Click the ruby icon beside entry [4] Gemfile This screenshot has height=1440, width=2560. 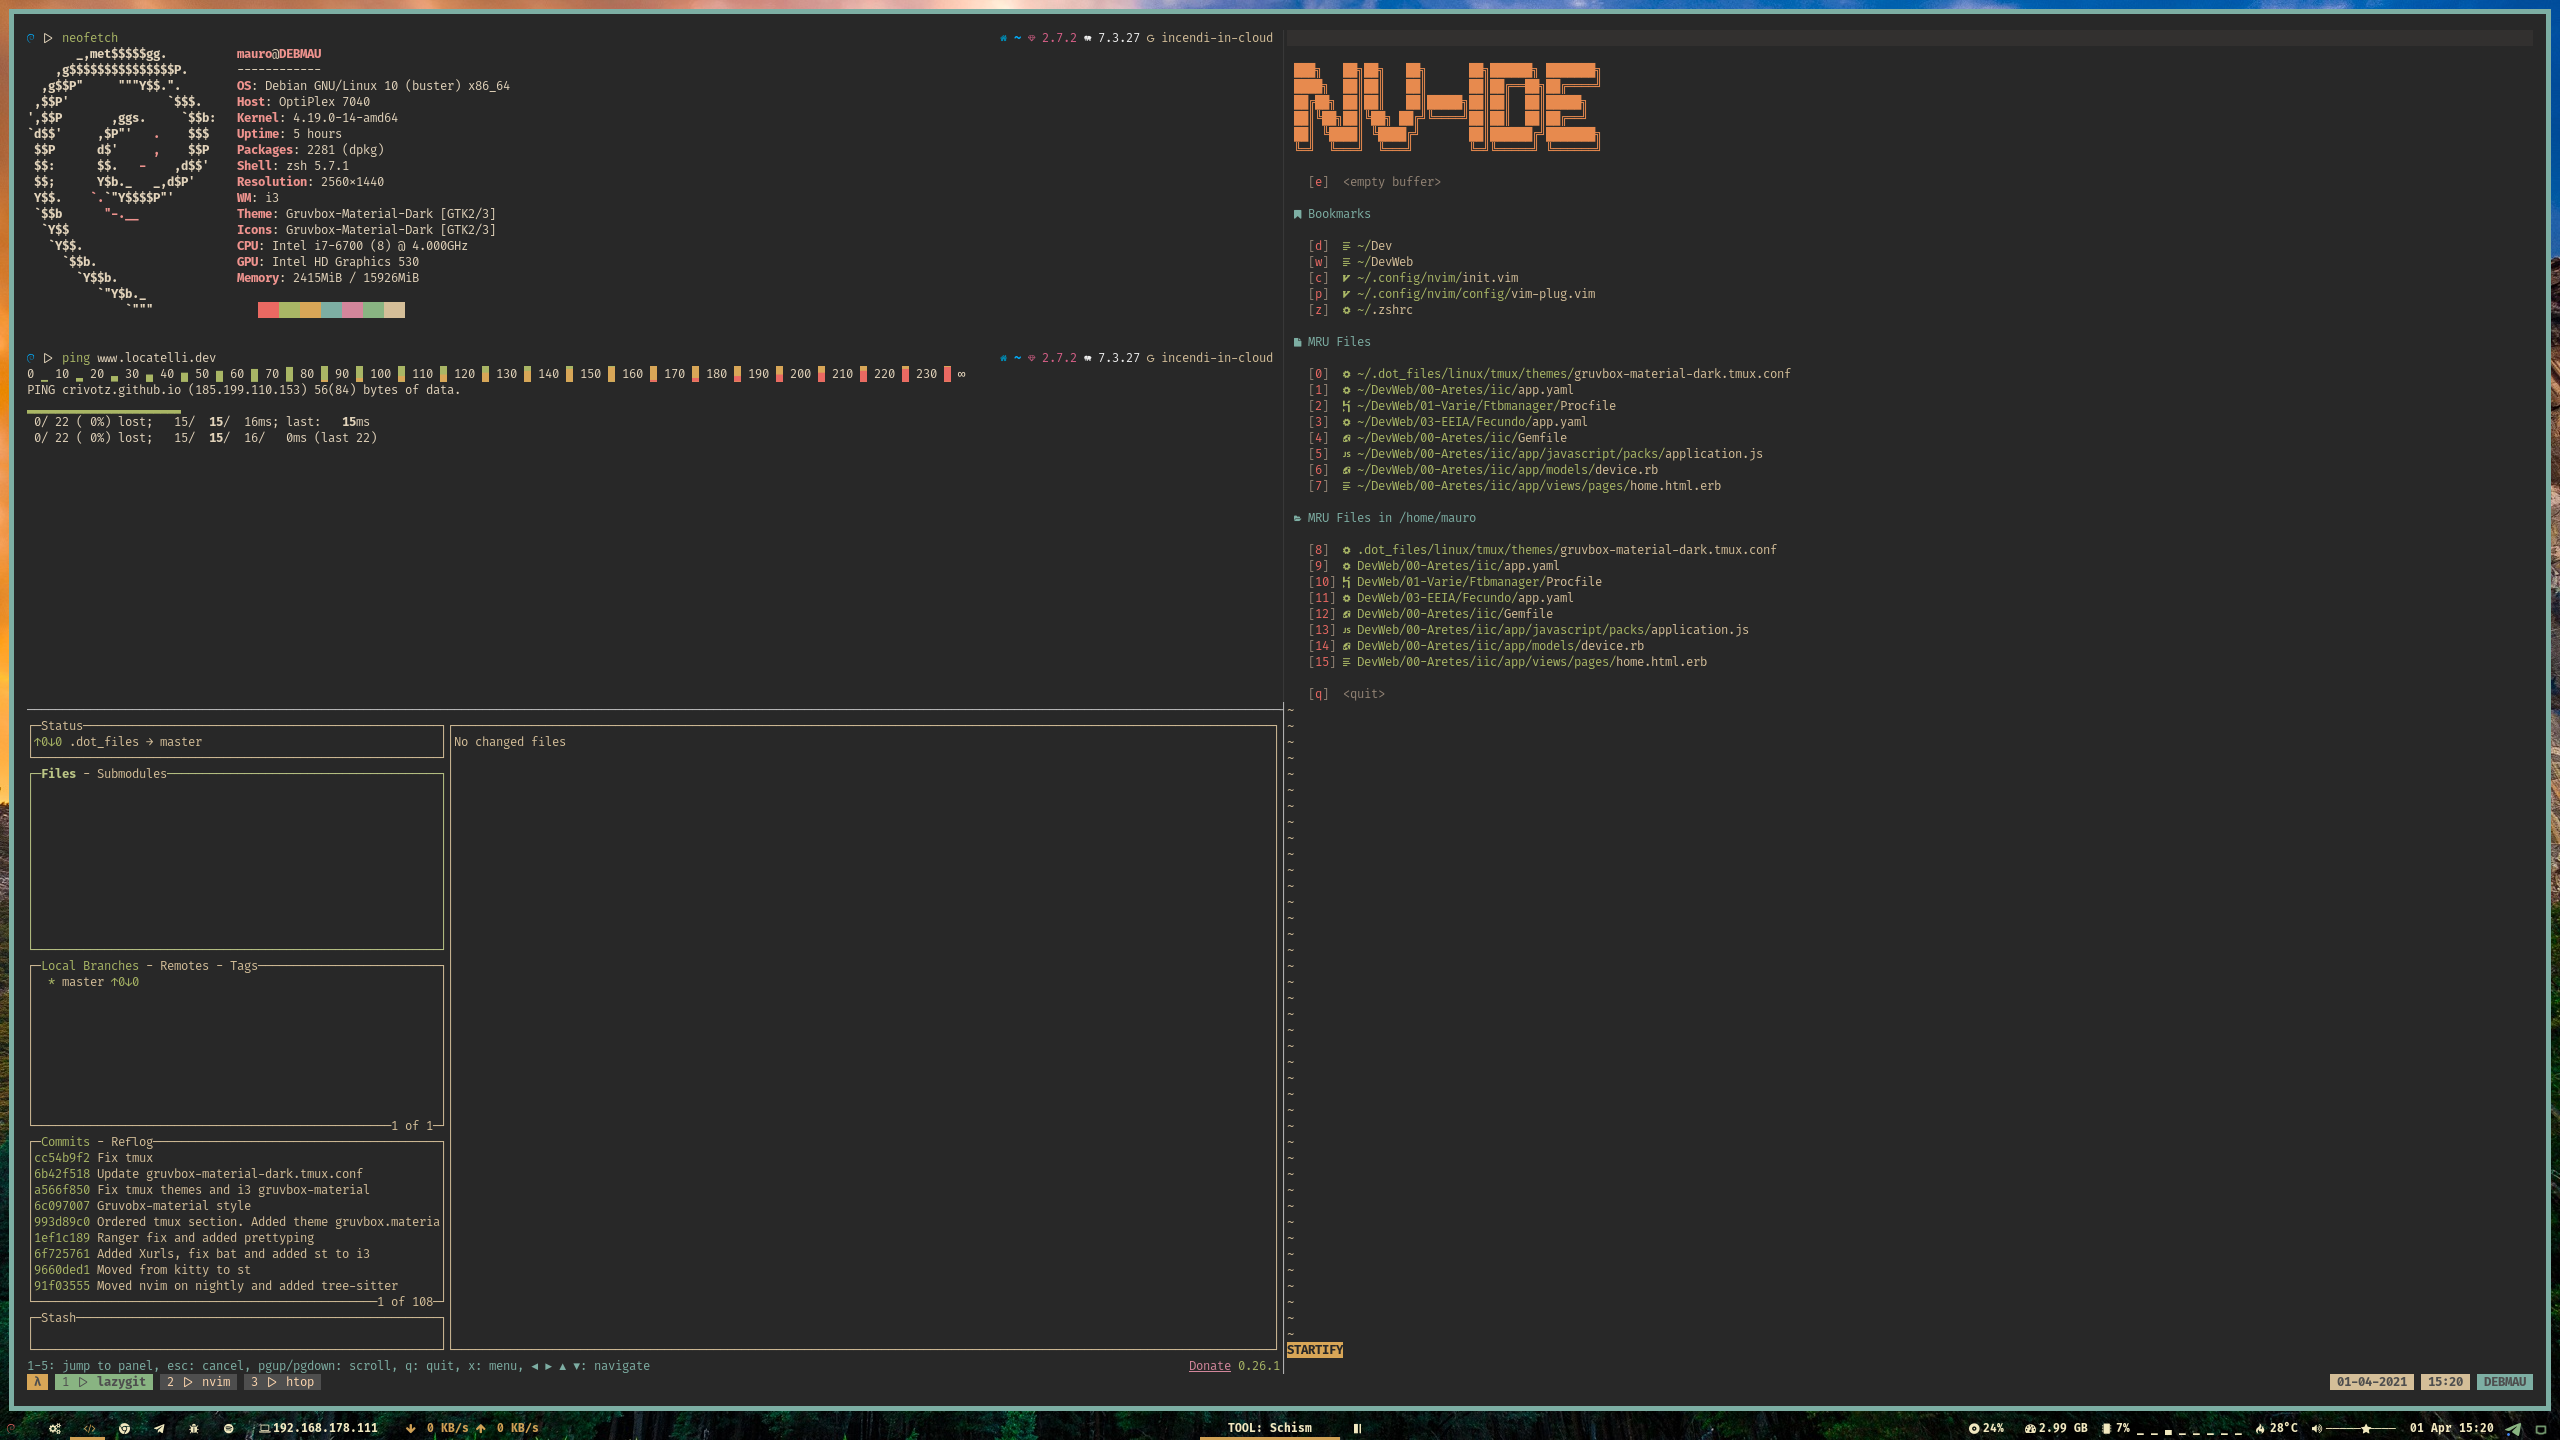pyautogui.click(x=1346, y=438)
